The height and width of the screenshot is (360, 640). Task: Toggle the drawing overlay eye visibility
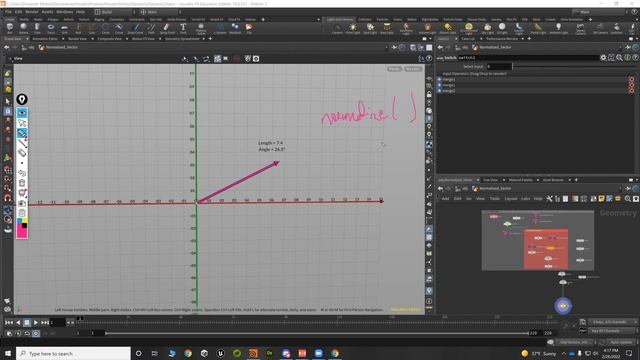pyautogui.click(x=22, y=113)
